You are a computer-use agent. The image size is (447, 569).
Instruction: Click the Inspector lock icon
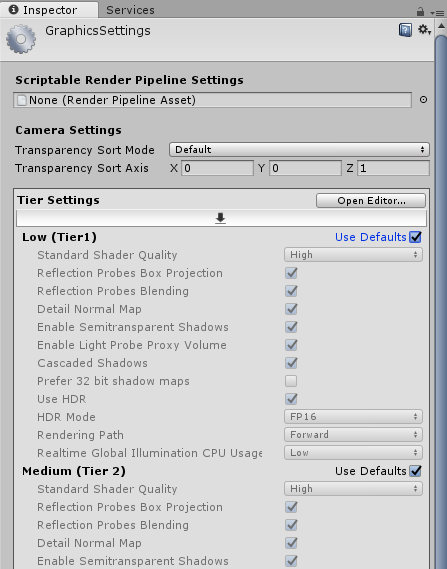pos(421,12)
